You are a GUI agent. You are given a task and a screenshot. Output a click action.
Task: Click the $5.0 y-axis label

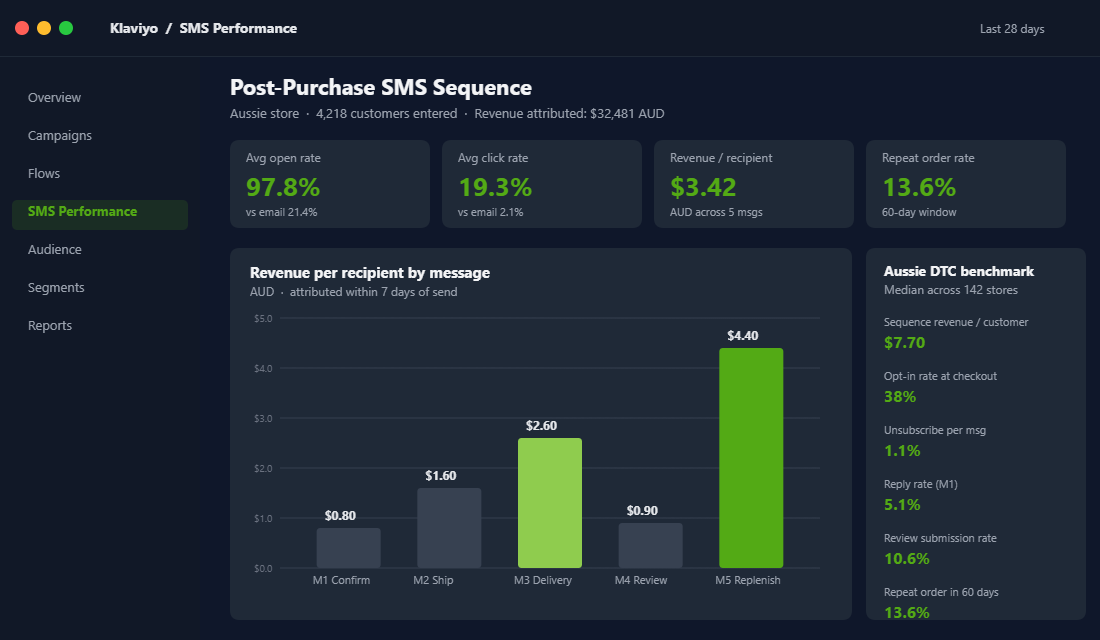tap(263, 319)
